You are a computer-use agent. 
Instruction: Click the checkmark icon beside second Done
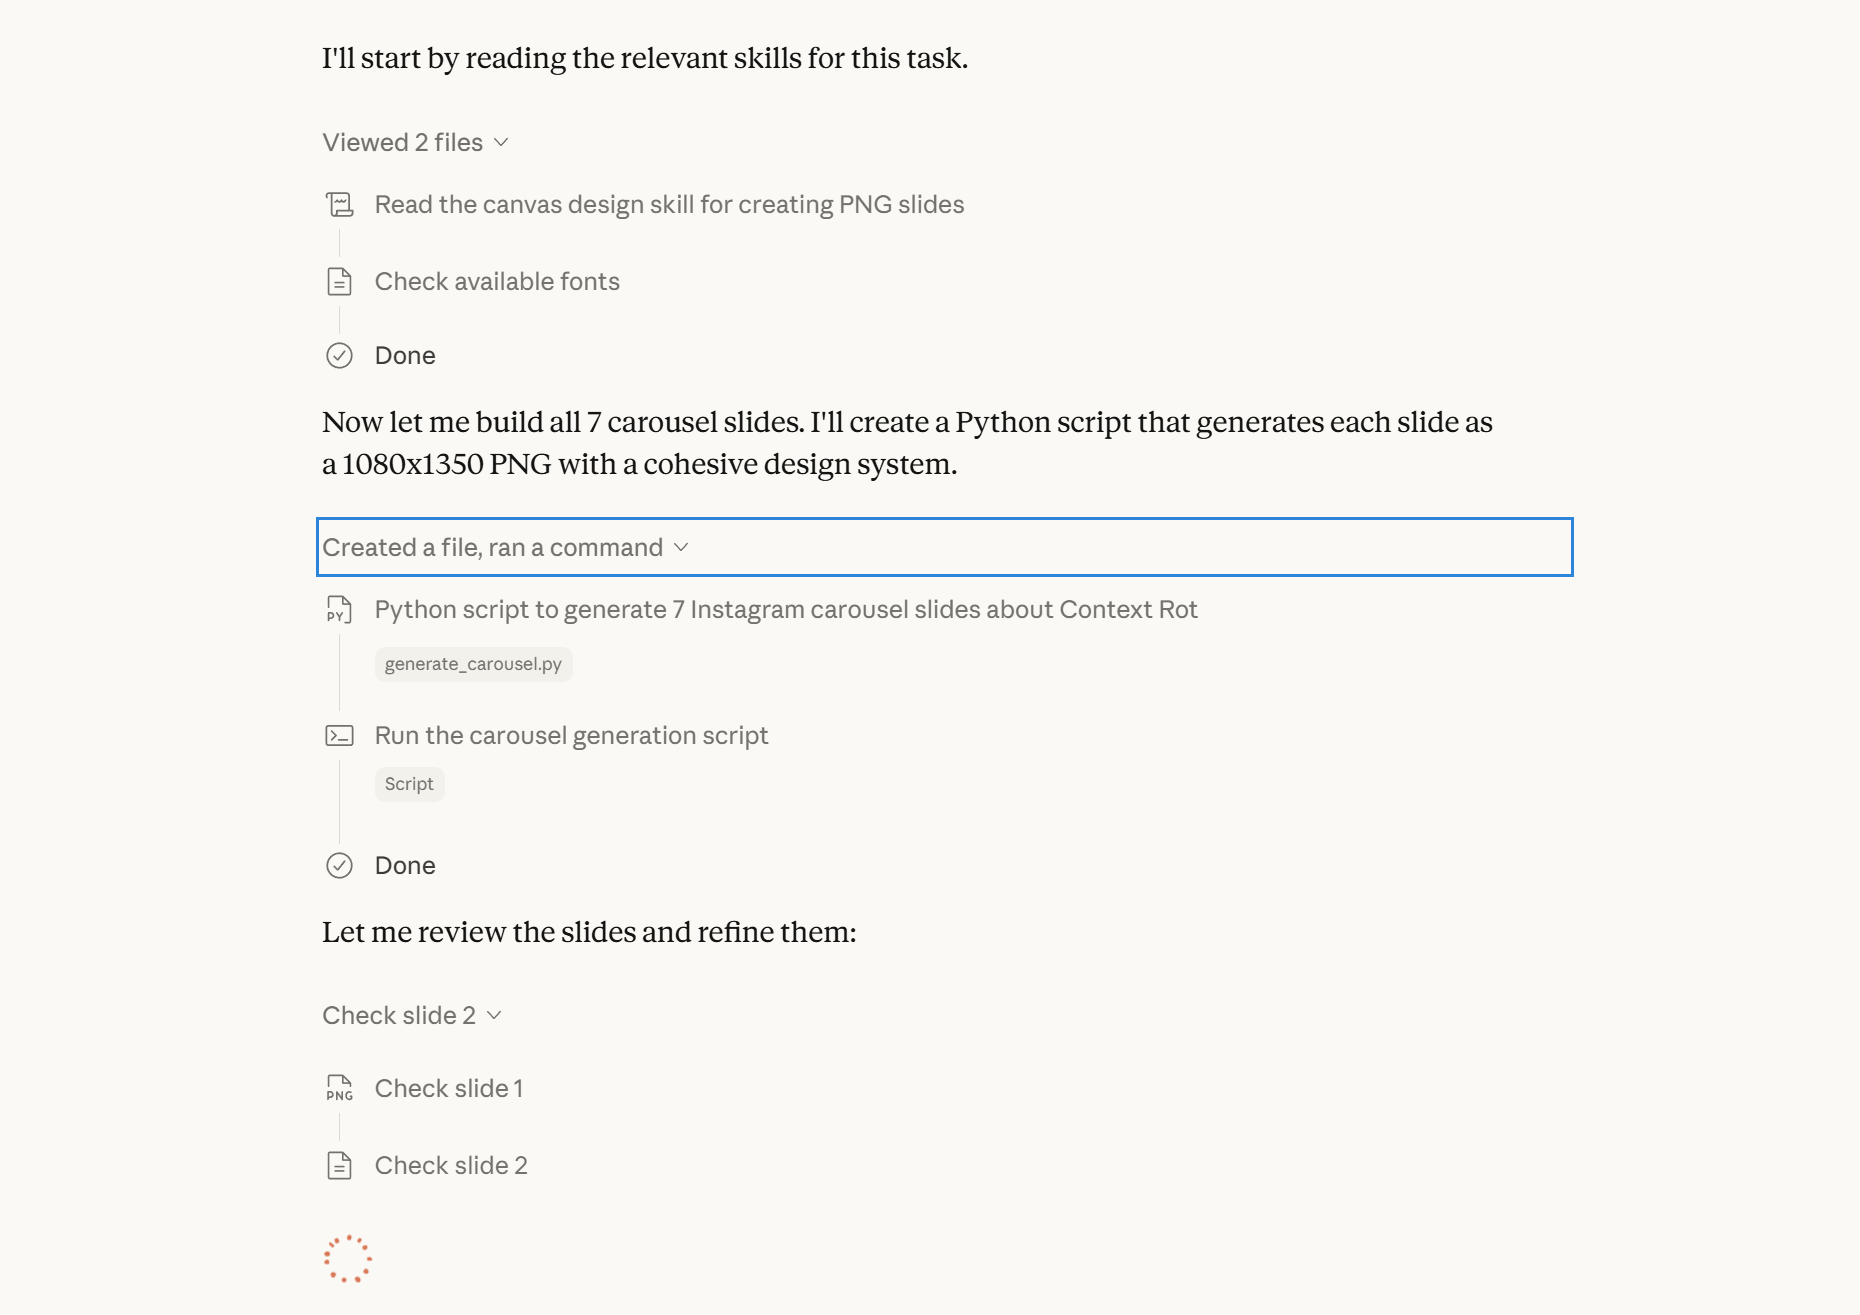340,866
